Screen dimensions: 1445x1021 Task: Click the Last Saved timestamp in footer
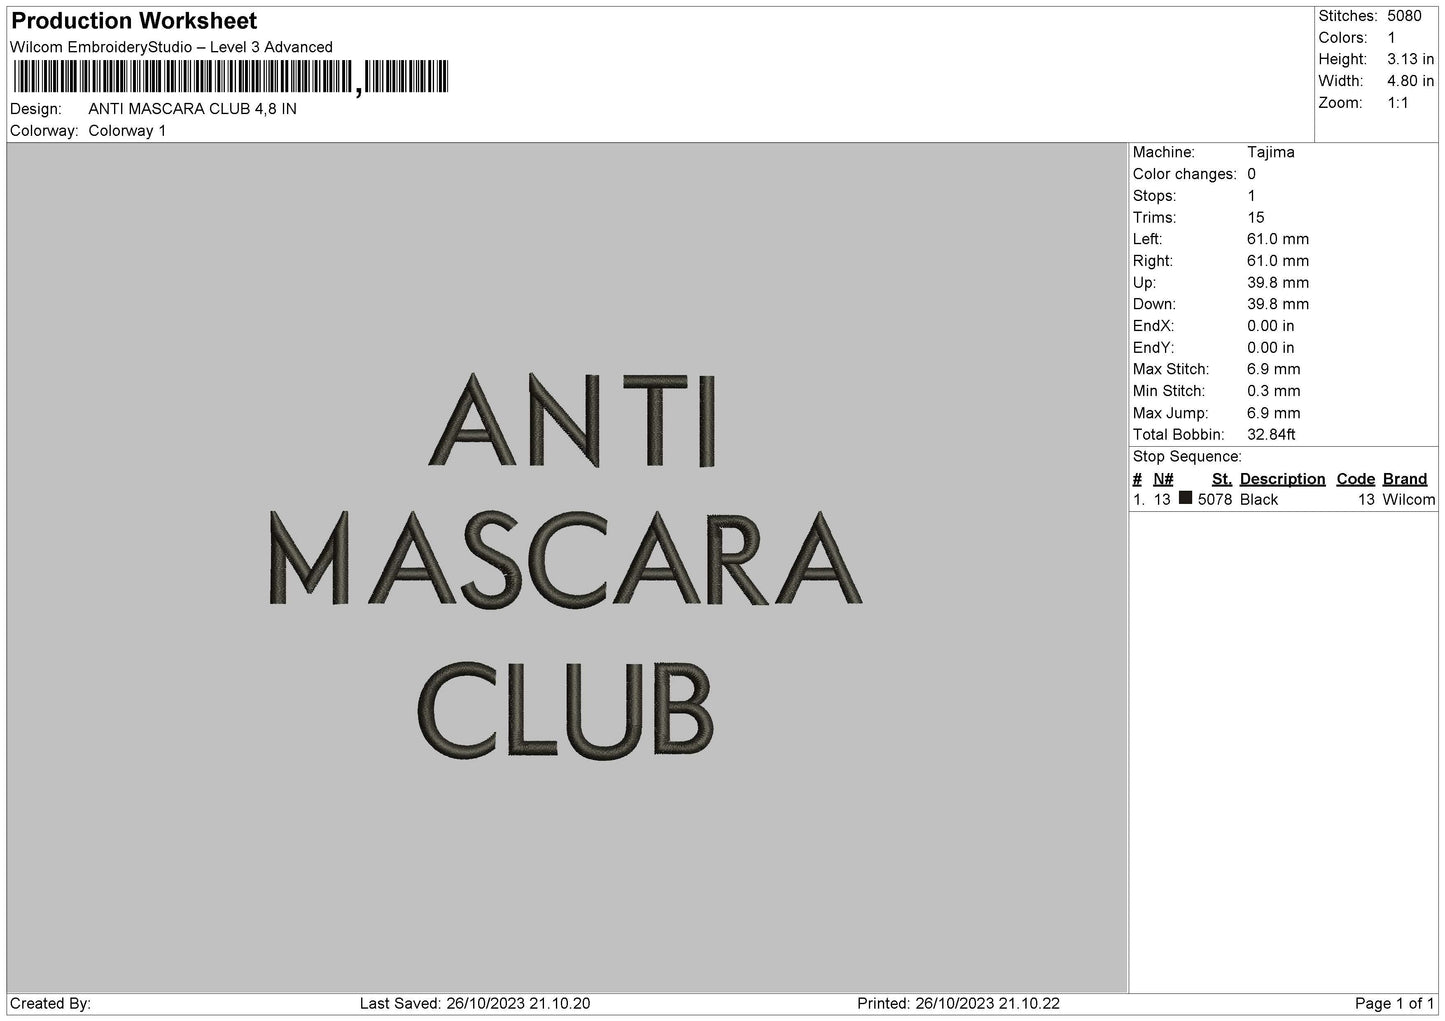click(475, 1003)
